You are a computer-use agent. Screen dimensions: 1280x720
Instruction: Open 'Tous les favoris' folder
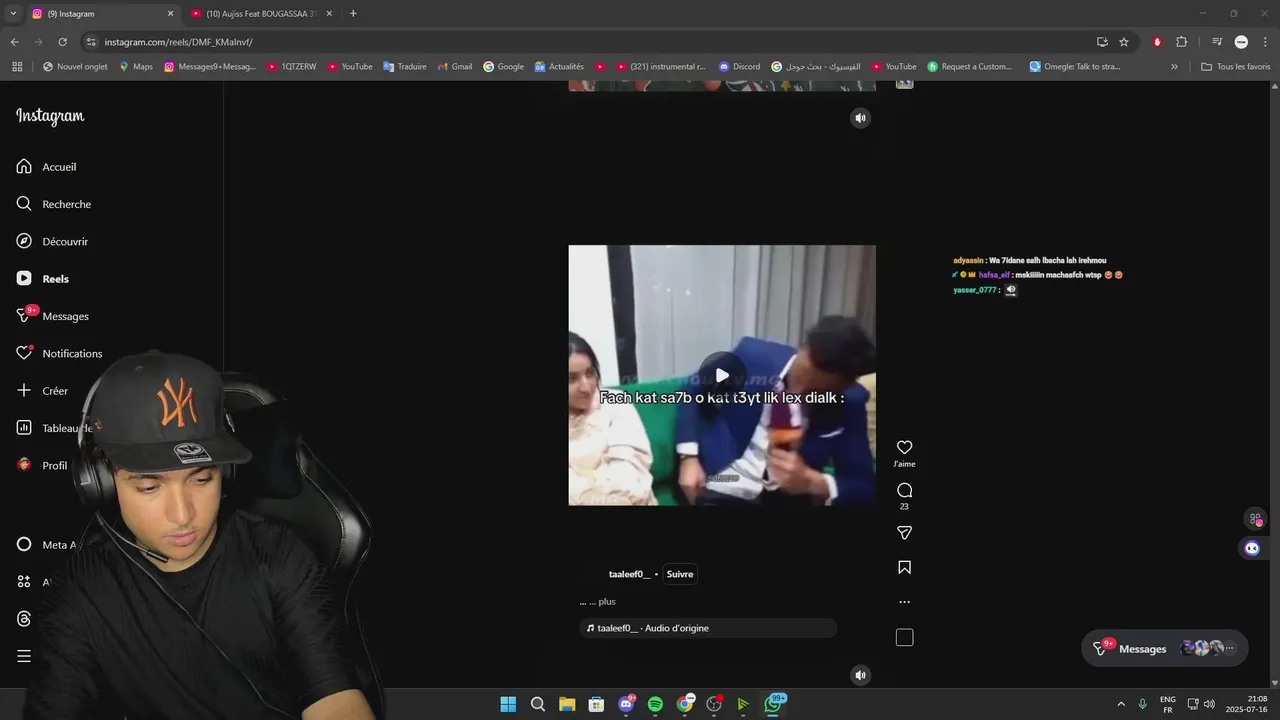pos(1236,67)
